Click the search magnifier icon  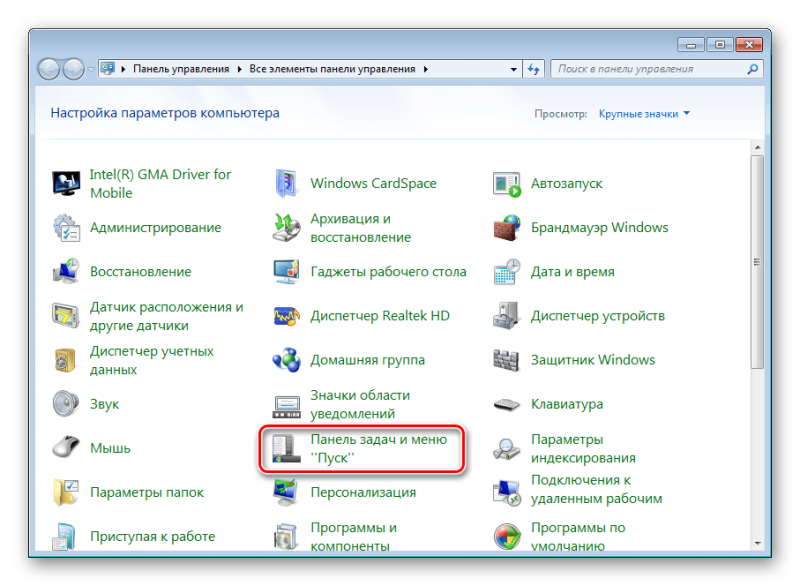coord(753,69)
